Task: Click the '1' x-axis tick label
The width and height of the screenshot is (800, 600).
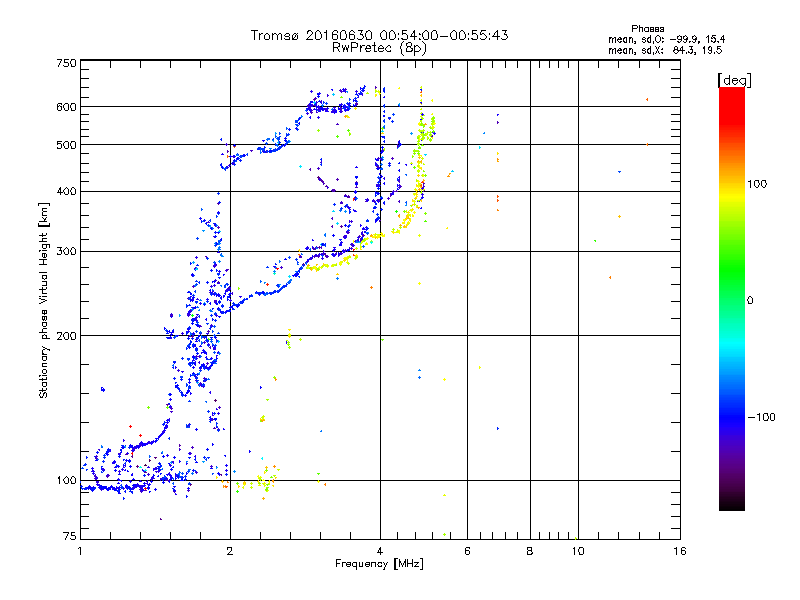Action: 80,551
